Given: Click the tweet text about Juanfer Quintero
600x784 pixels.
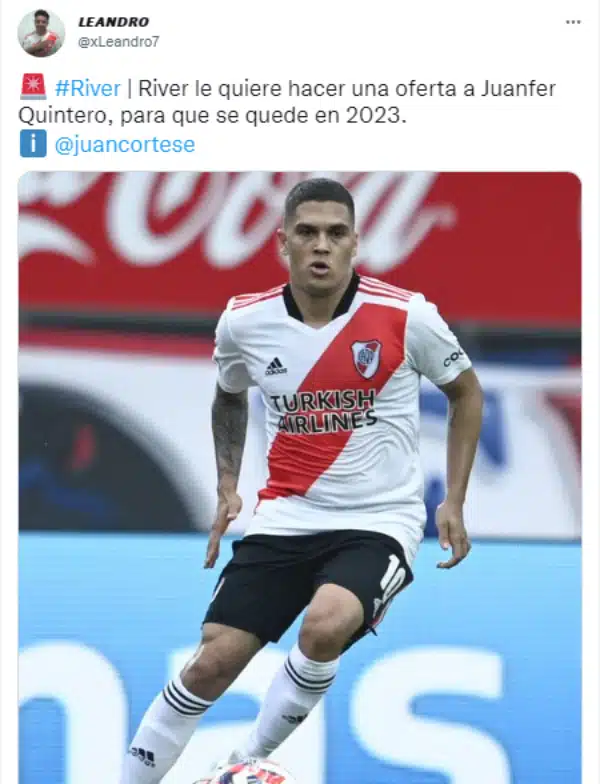Looking at the screenshot, I should (x=288, y=102).
